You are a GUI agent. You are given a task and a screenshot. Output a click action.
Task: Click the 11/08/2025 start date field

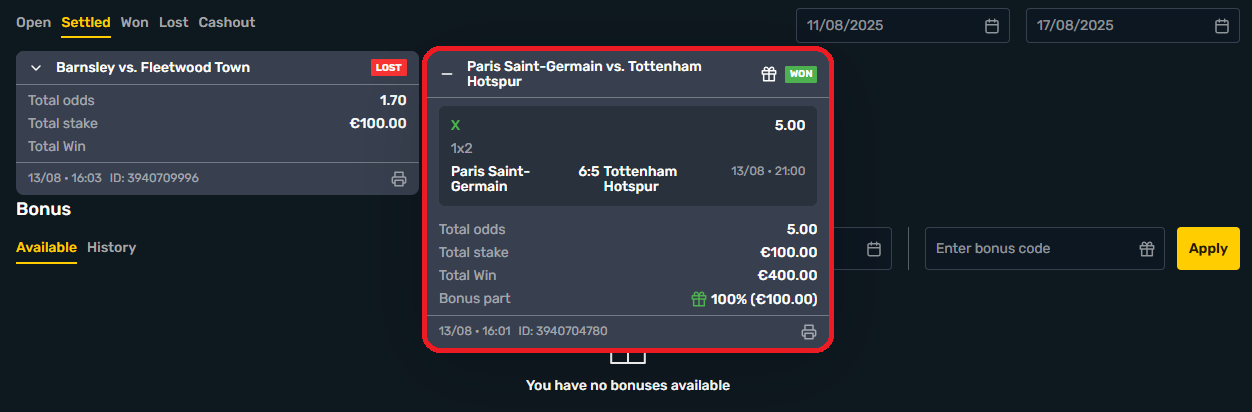coord(890,26)
